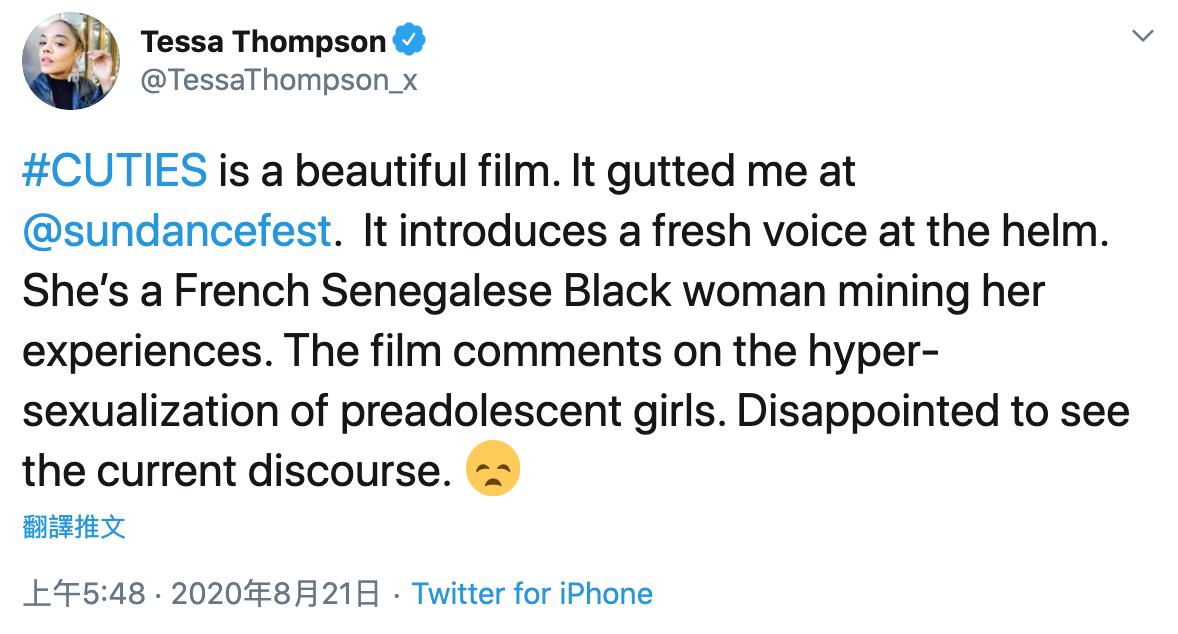Click "French Senegalese" in the tweet text
Viewport: 1178px width, 634px height.
click(364, 291)
